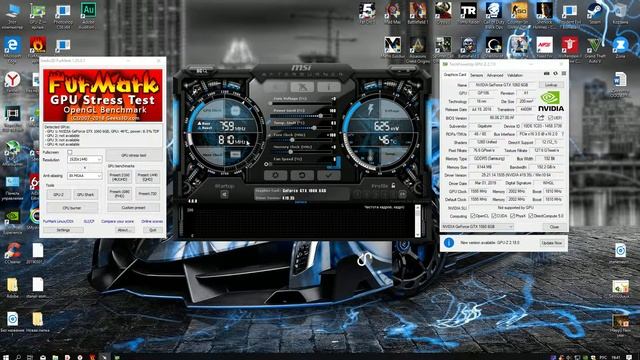This screenshot has width=640, height=360.
Task: Apply settings with the Afterburner checkmark button
Action: pyautogui.click(x=329, y=176)
